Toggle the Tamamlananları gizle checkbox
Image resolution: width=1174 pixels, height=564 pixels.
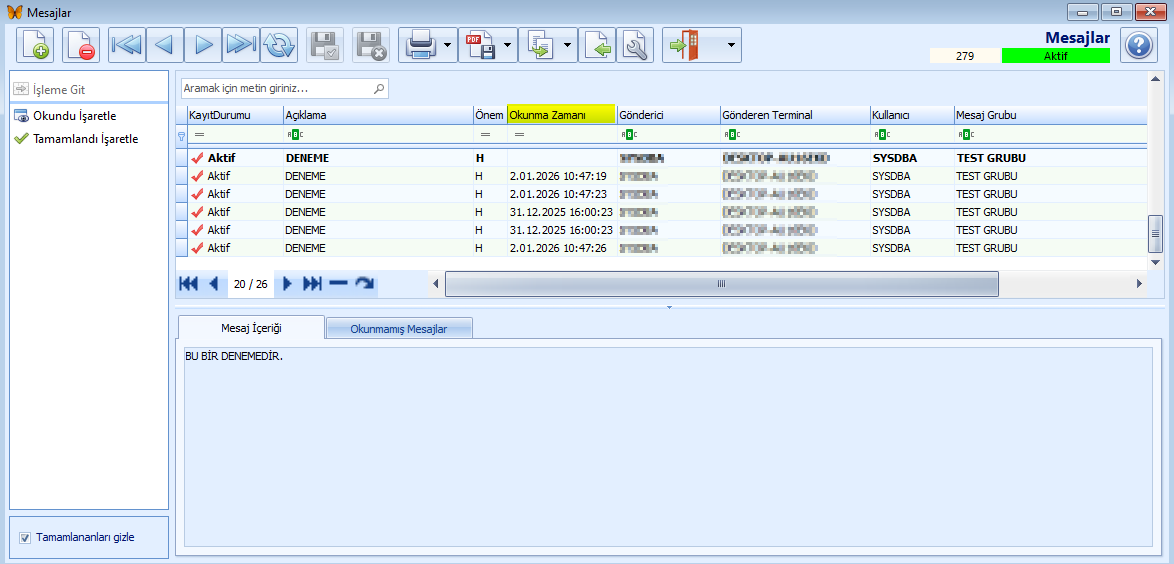coord(25,538)
